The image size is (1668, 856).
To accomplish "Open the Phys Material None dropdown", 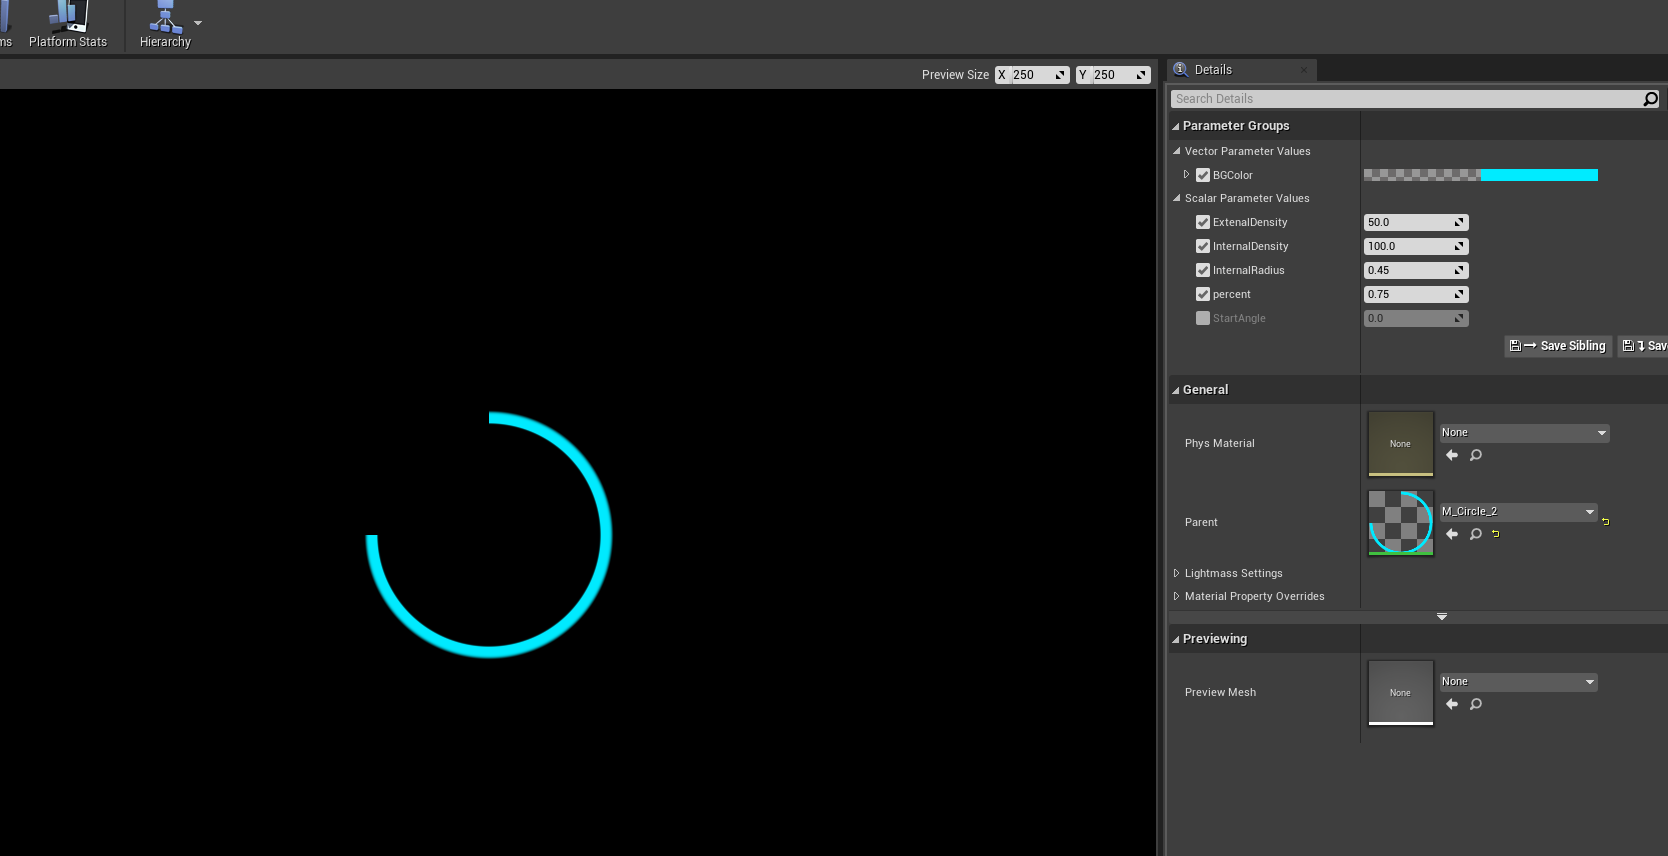I will pos(1524,433).
